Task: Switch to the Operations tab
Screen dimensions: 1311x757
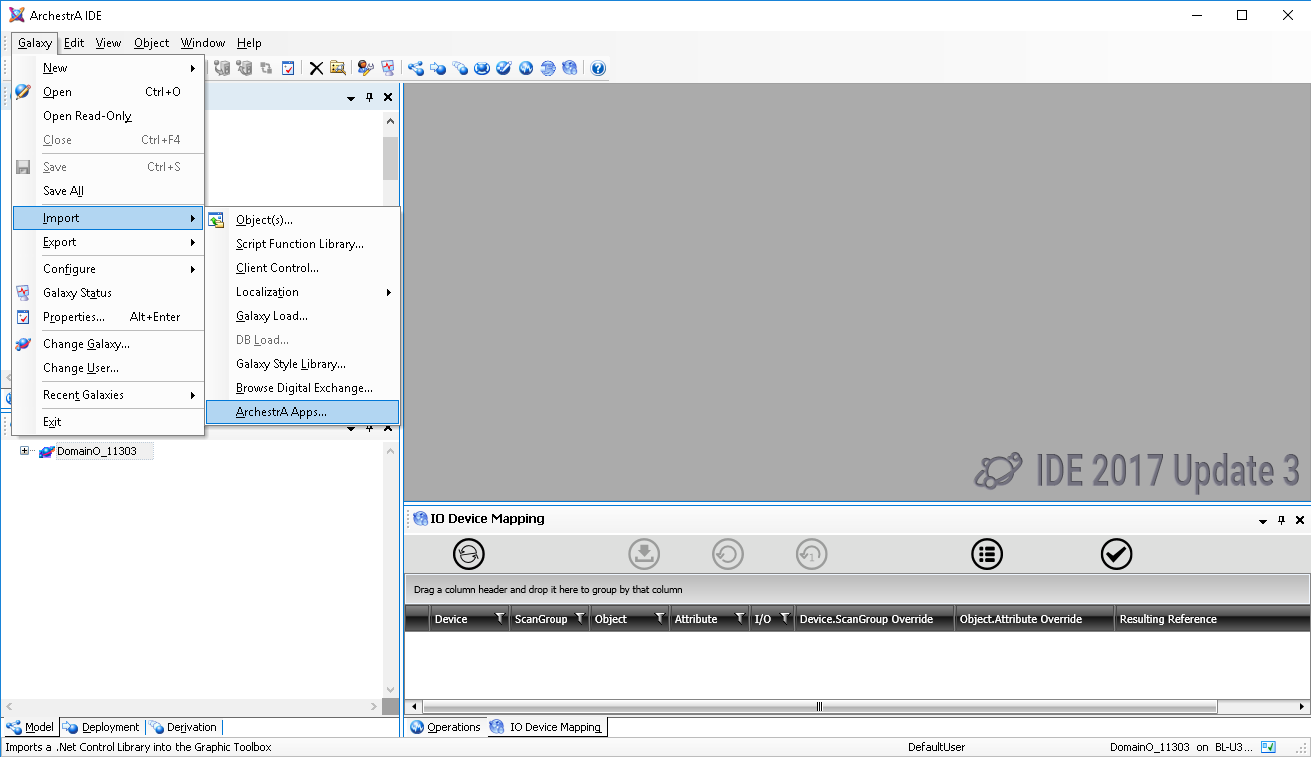Action: [446, 727]
